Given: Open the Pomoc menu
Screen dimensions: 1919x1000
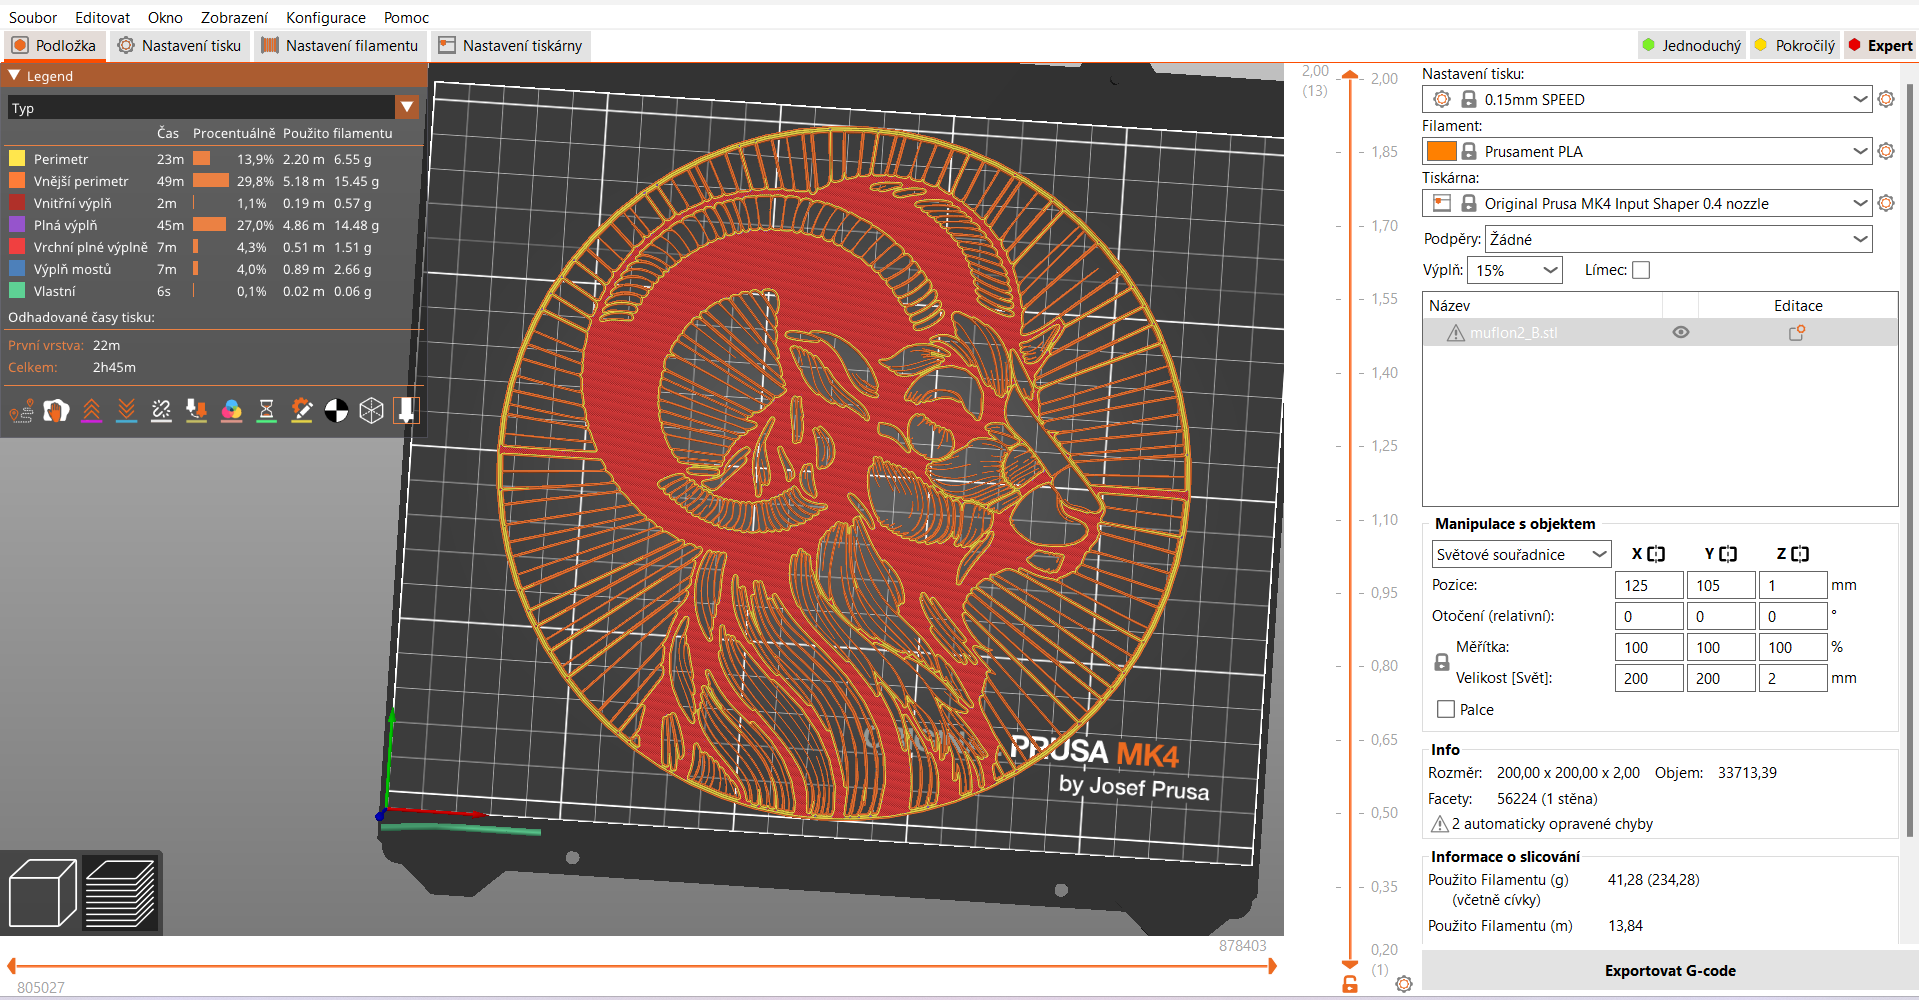Looking at the screenshot, I should [x=406, y=17].
